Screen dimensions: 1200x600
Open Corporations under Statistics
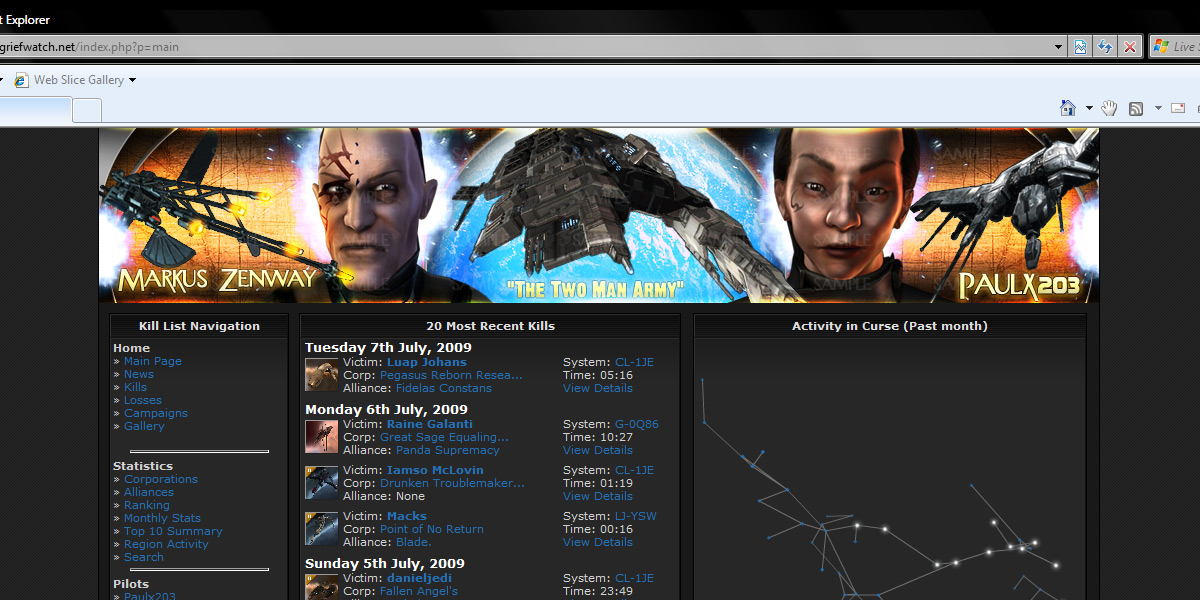pyautogui.click(x=161, y=479)
